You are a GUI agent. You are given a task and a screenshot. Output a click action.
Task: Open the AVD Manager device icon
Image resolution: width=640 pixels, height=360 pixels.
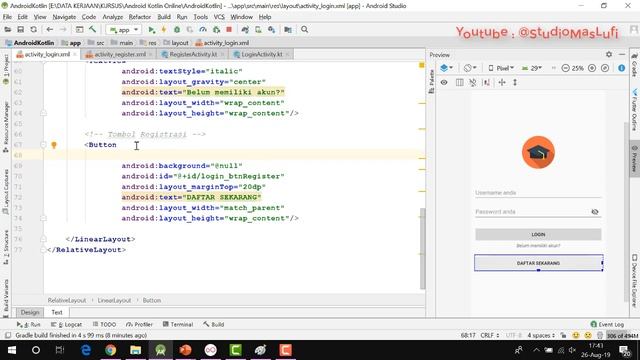coord(258,29)
